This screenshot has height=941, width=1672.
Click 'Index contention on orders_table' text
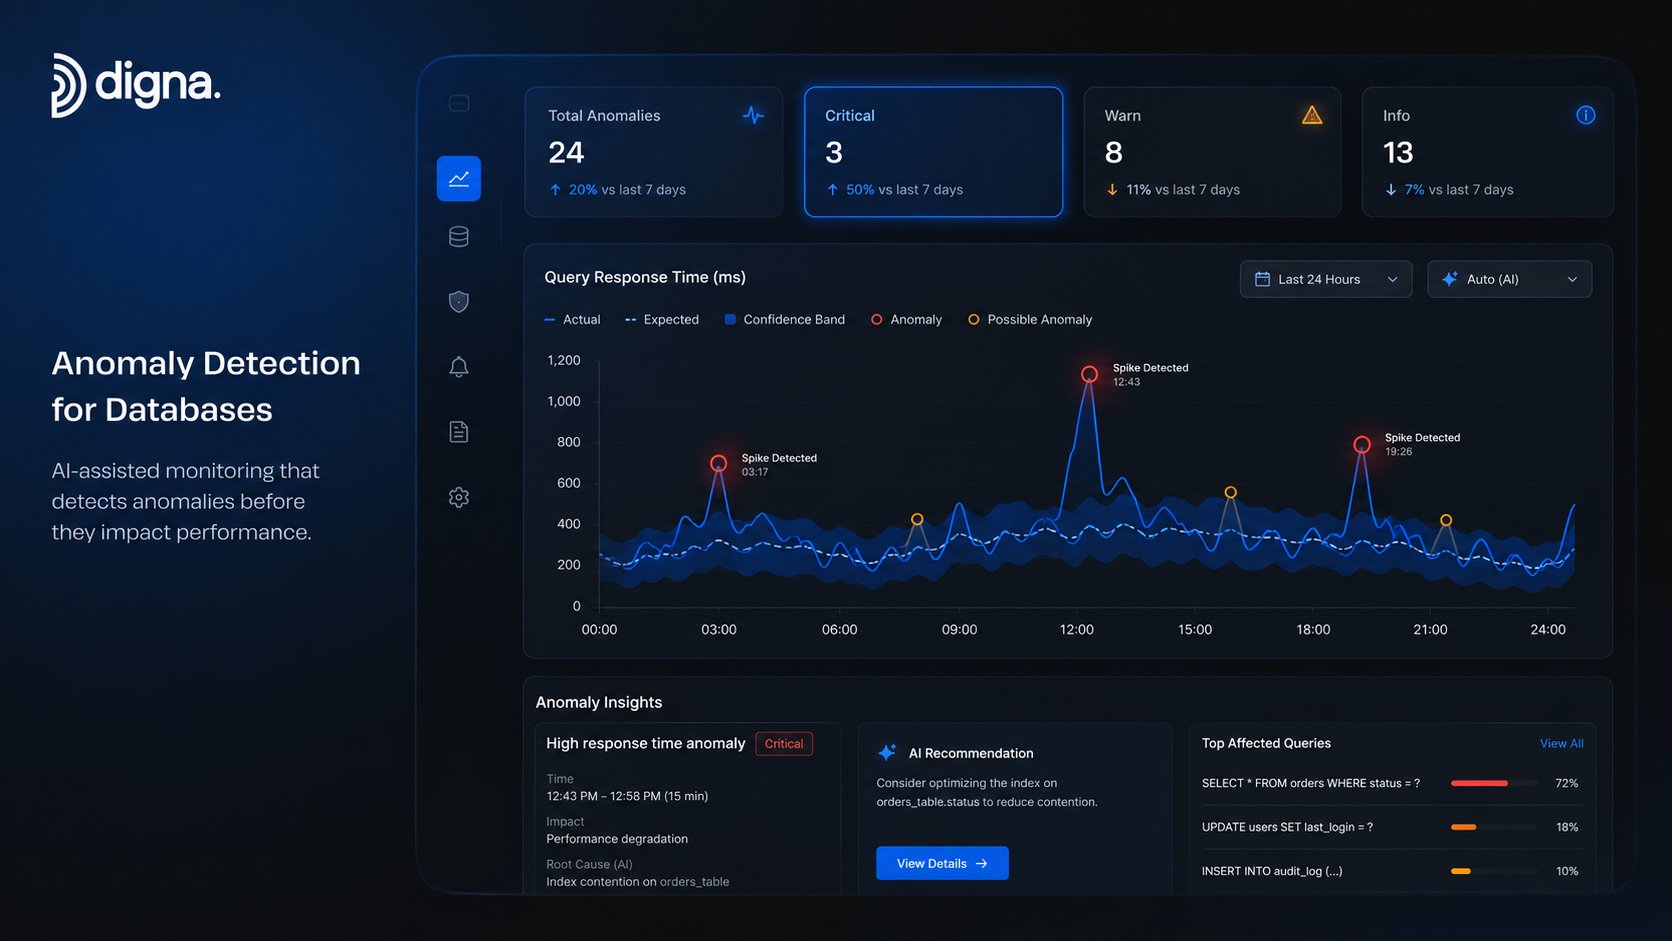click(x=638, y=882)
